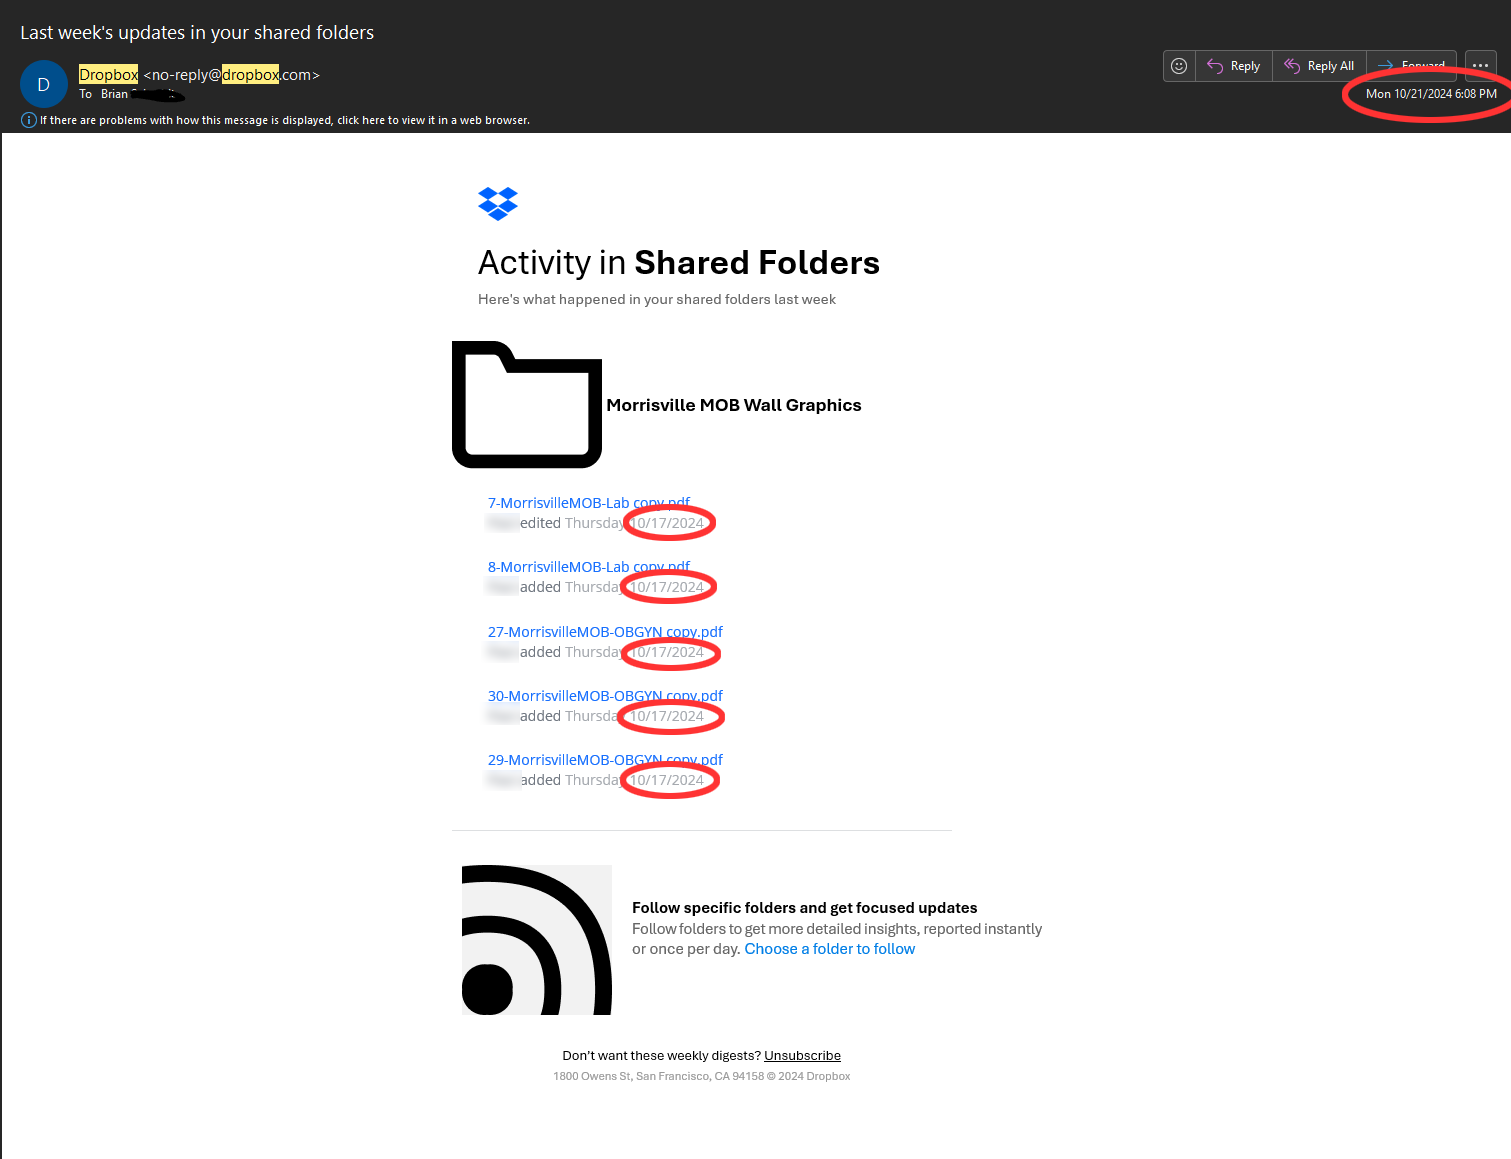Click Reply All in message header
1511x1159 pixels.
pos(1320,66)
